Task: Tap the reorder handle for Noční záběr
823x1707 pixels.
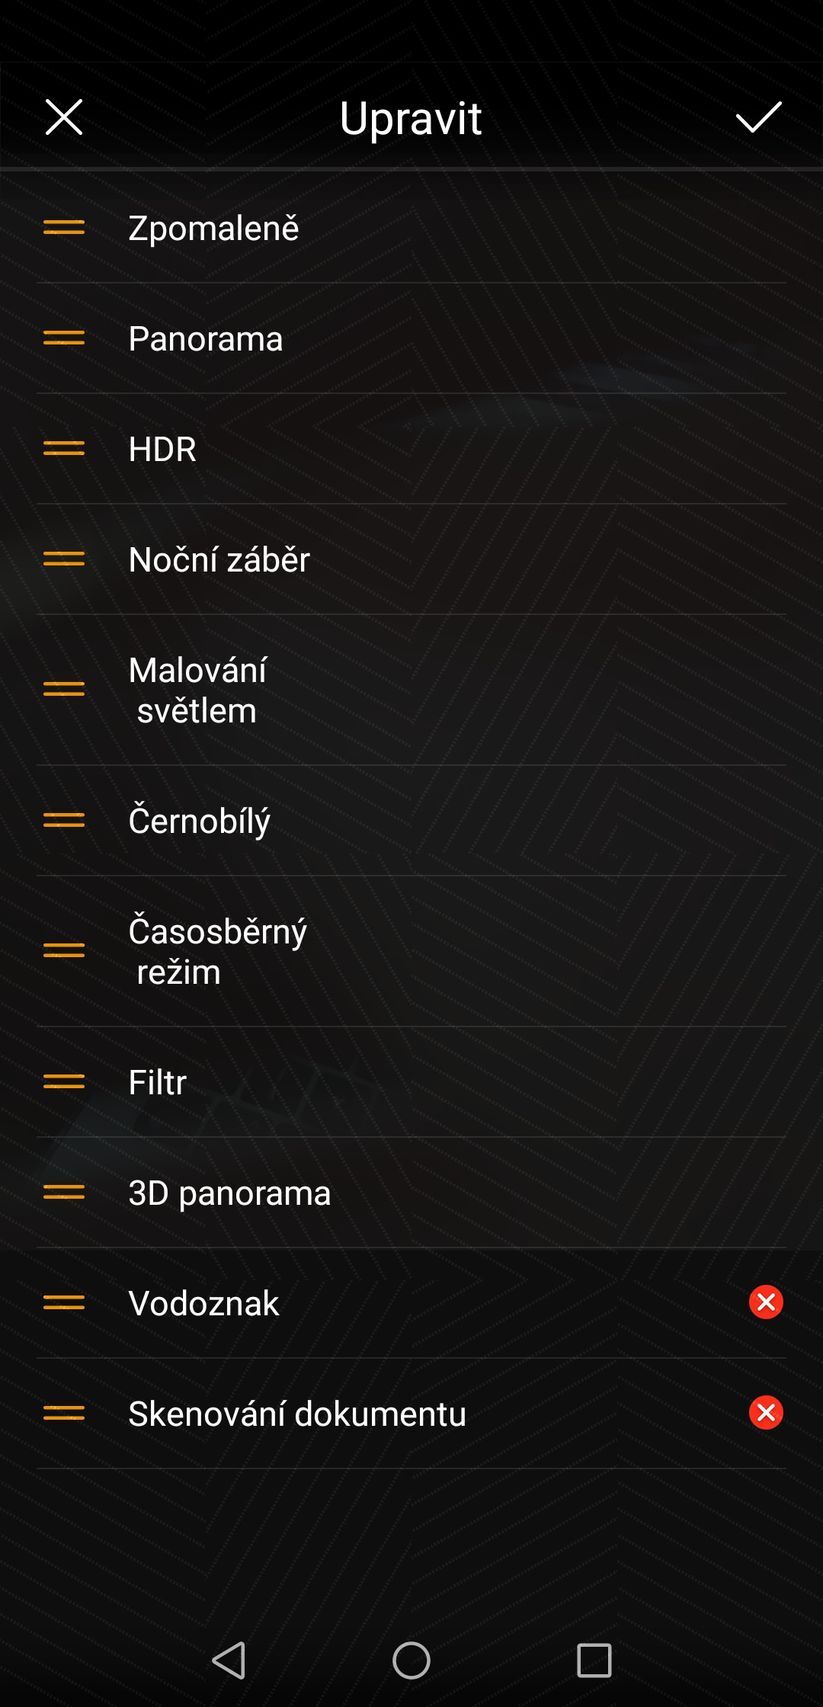Action: tap(64, 559)
